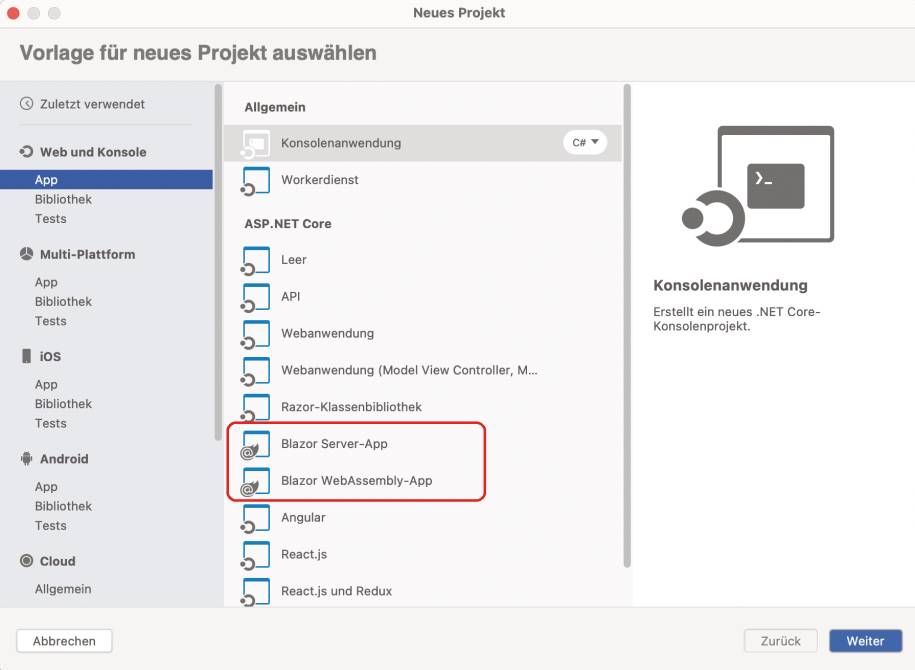This screenshot has width=915, height=670.
Task: Click the Angular template icon
Action: pyautogui.click(x=256, y=518)
